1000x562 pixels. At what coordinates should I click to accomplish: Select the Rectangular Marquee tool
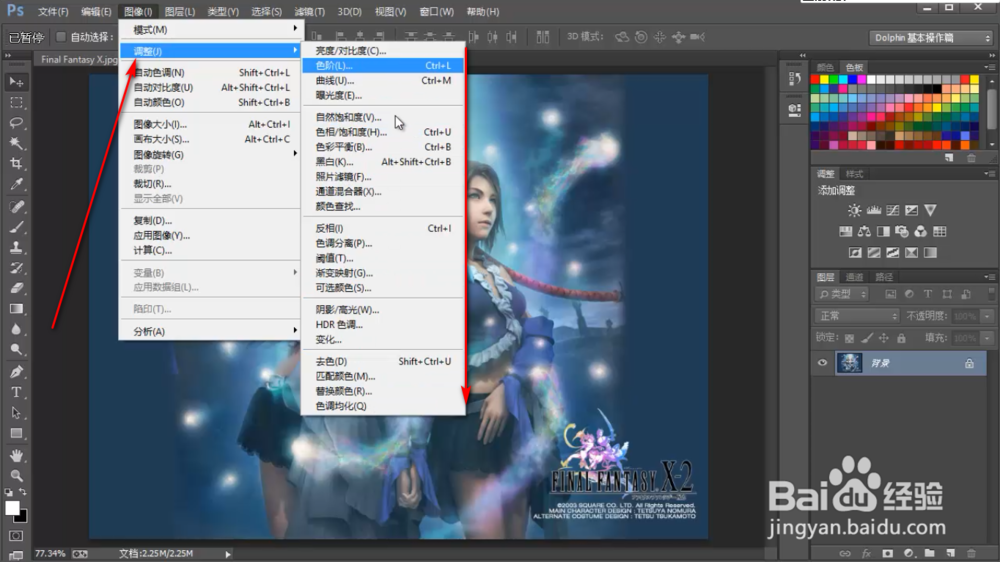16,103
